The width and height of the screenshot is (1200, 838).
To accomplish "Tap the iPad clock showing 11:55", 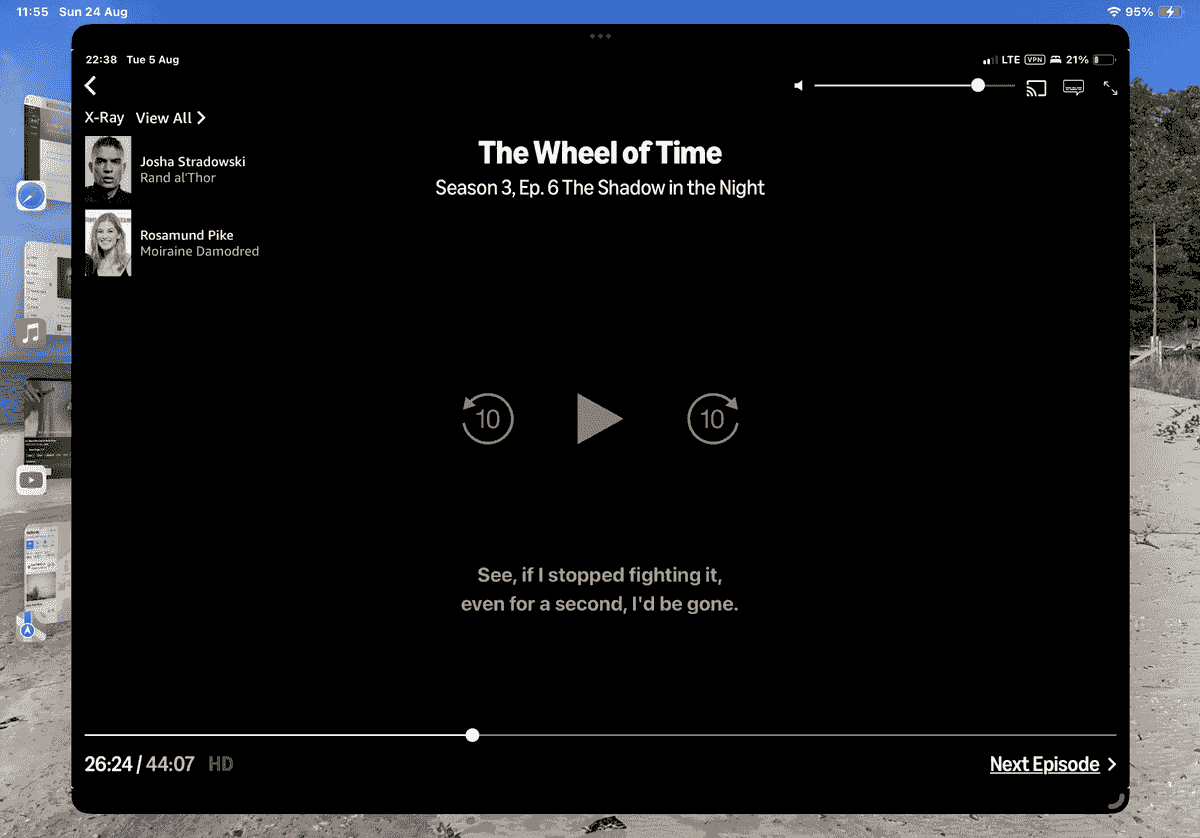I will tap(33, 12).
